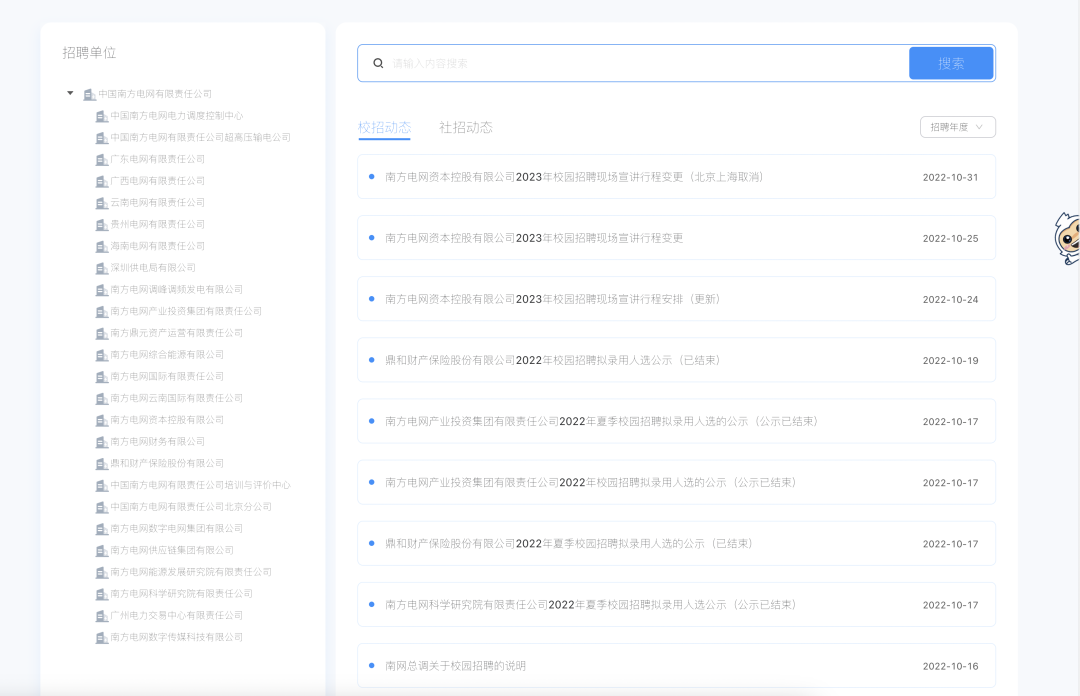Collapse the 中国南方电网有限责任公司 tree triangle
Screen dimensions: 1080x696
[x=70, y=93]
